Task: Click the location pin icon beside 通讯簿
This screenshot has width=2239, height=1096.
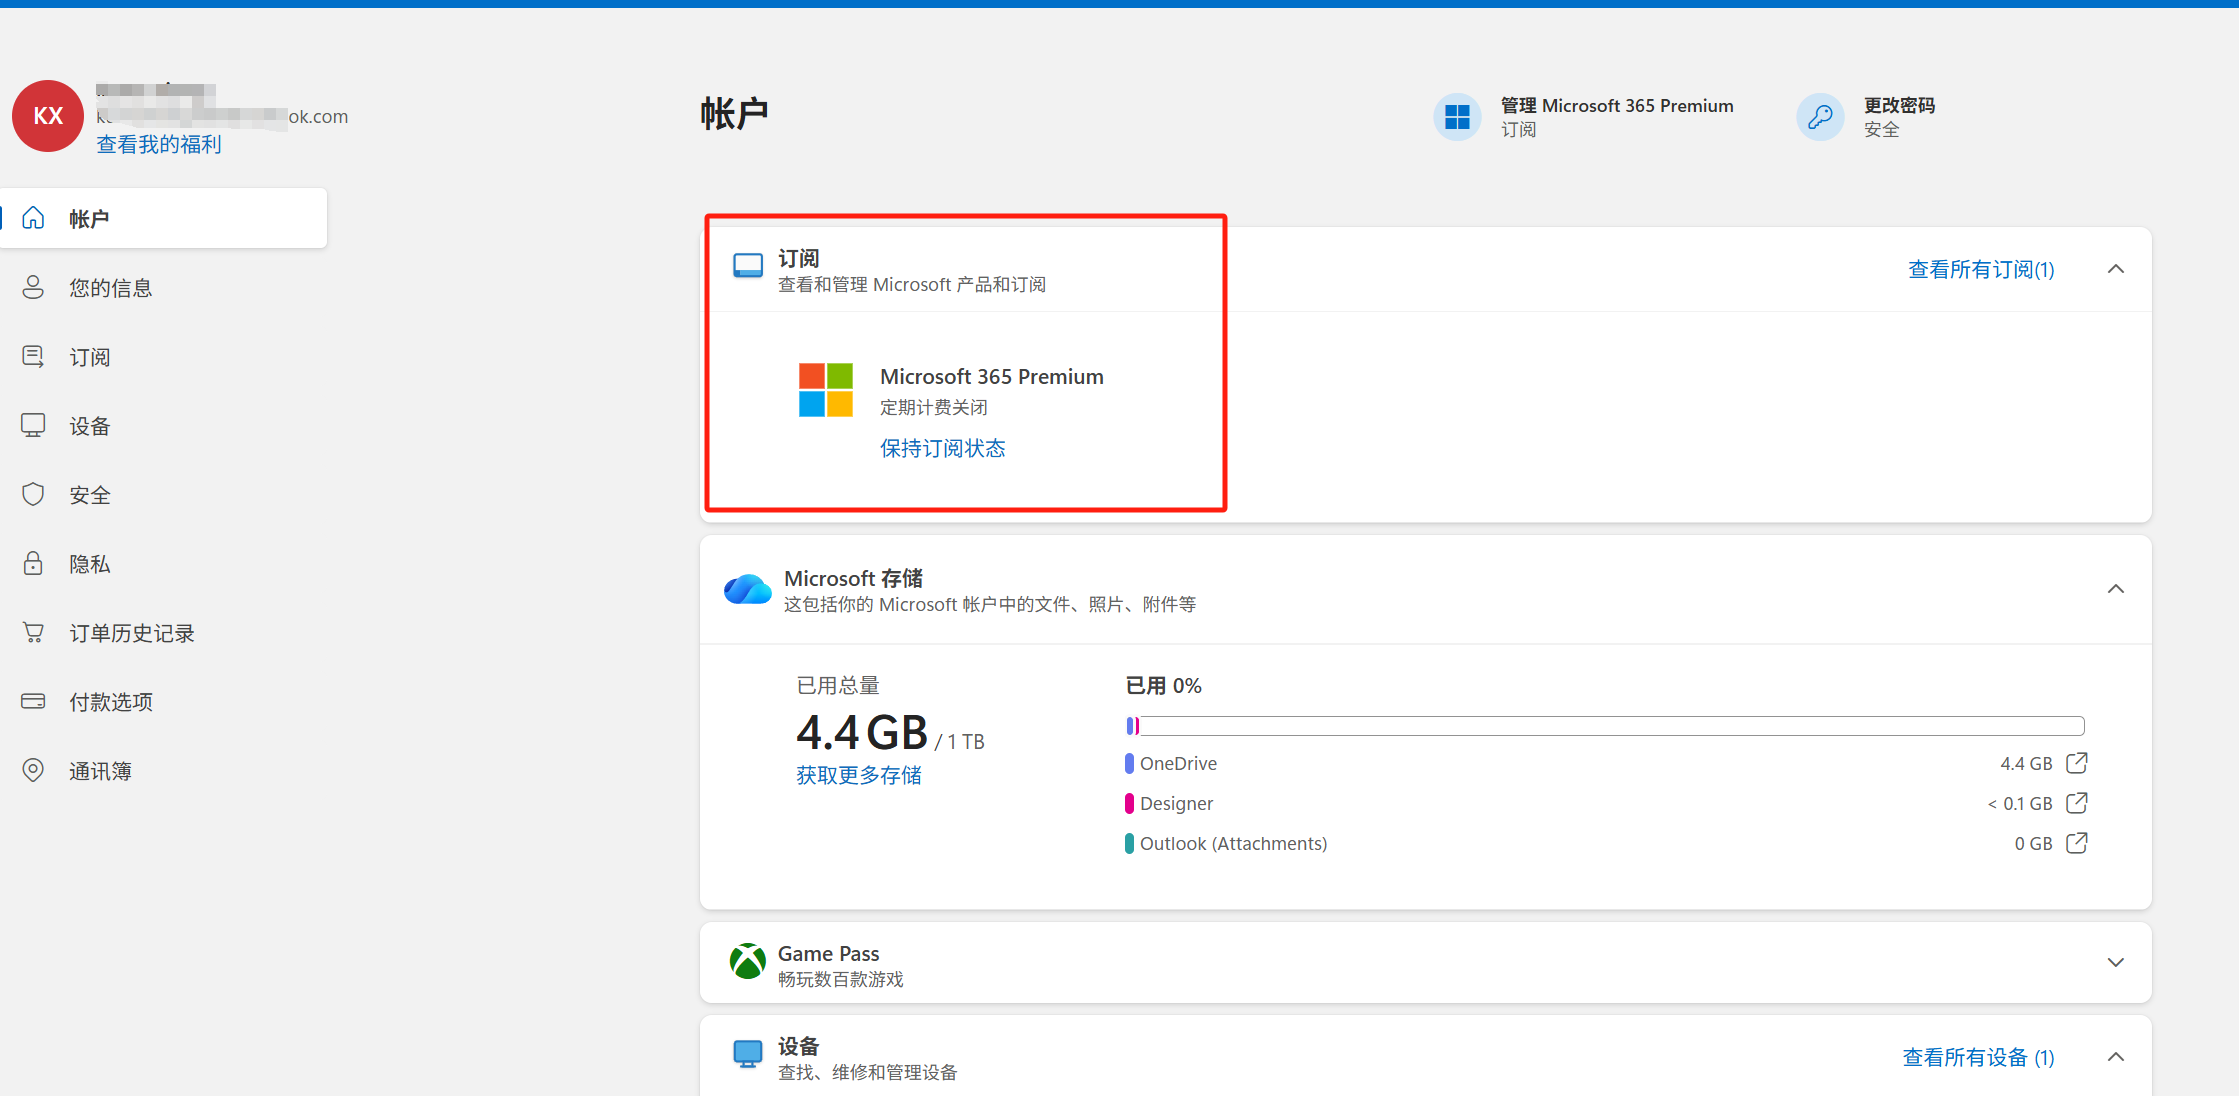Action: pyautogui.click(x=33, y=770)
